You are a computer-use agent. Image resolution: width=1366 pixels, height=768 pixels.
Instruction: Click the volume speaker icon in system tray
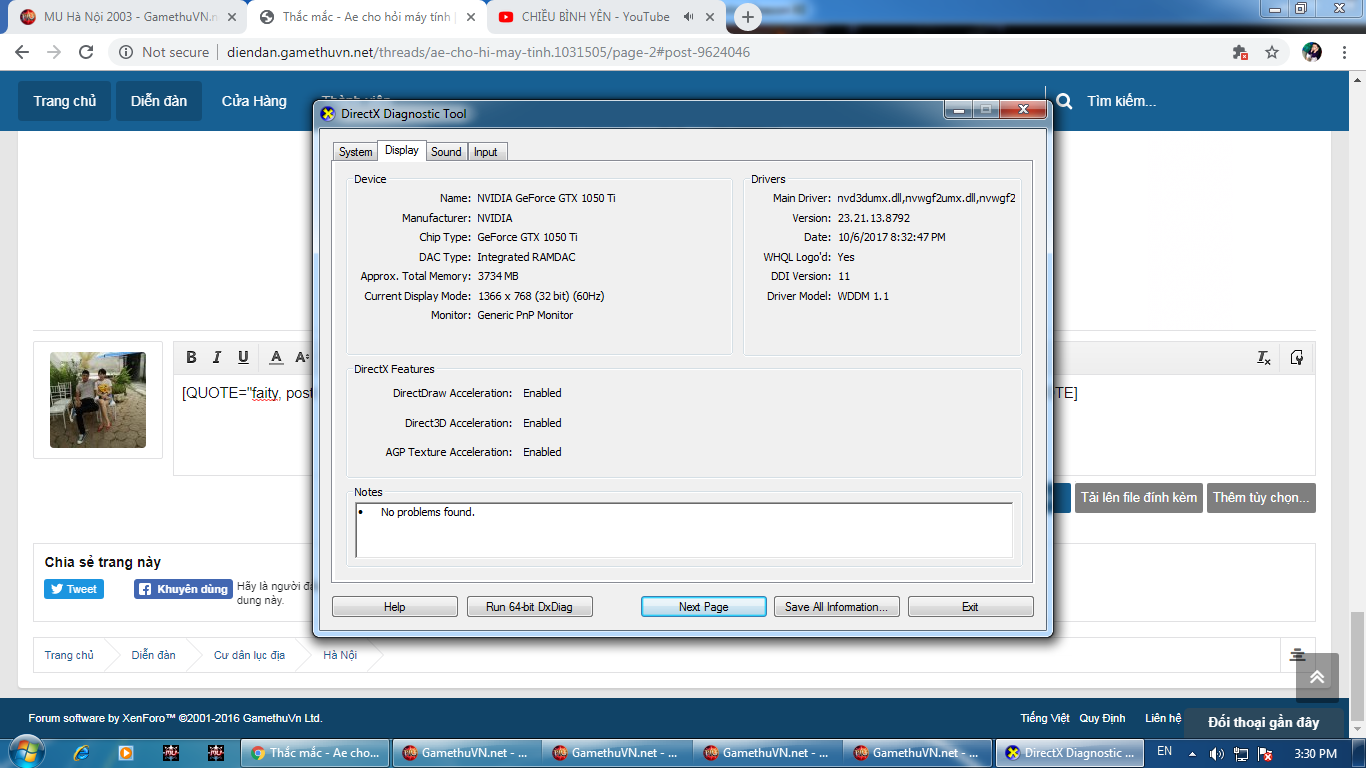(1216, 753)
